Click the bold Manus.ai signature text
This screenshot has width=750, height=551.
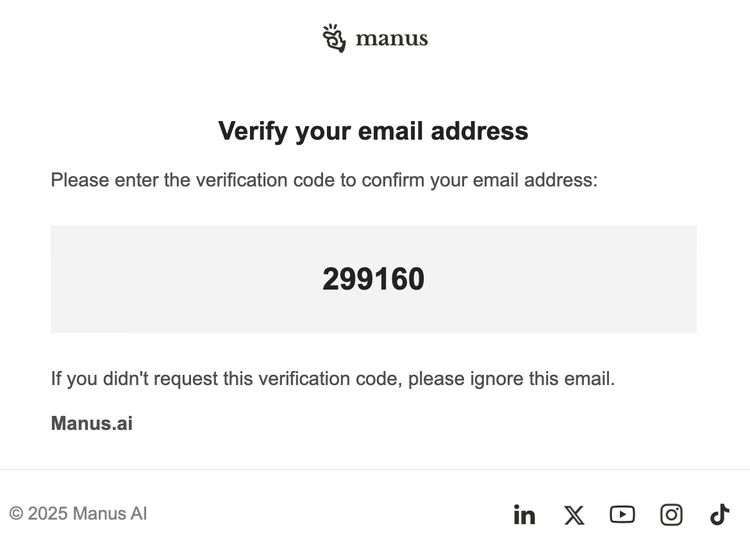click(x=92, y=423)
